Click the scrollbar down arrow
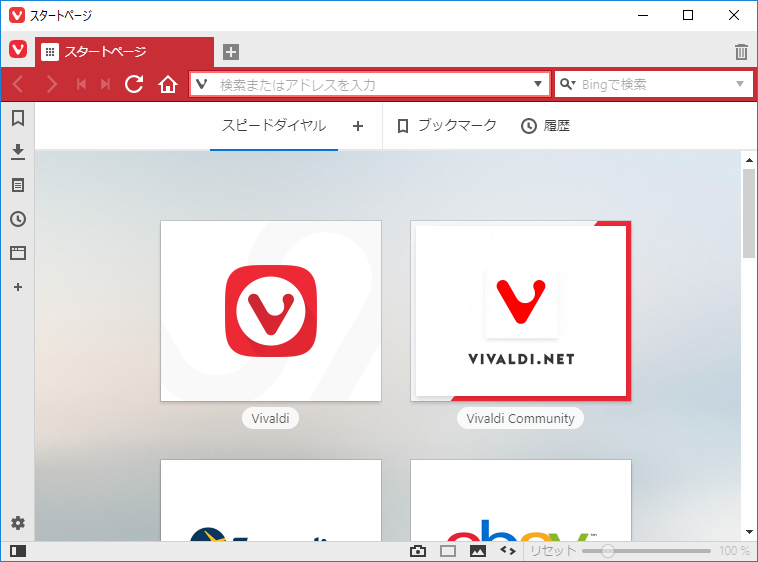 (749, 532)
